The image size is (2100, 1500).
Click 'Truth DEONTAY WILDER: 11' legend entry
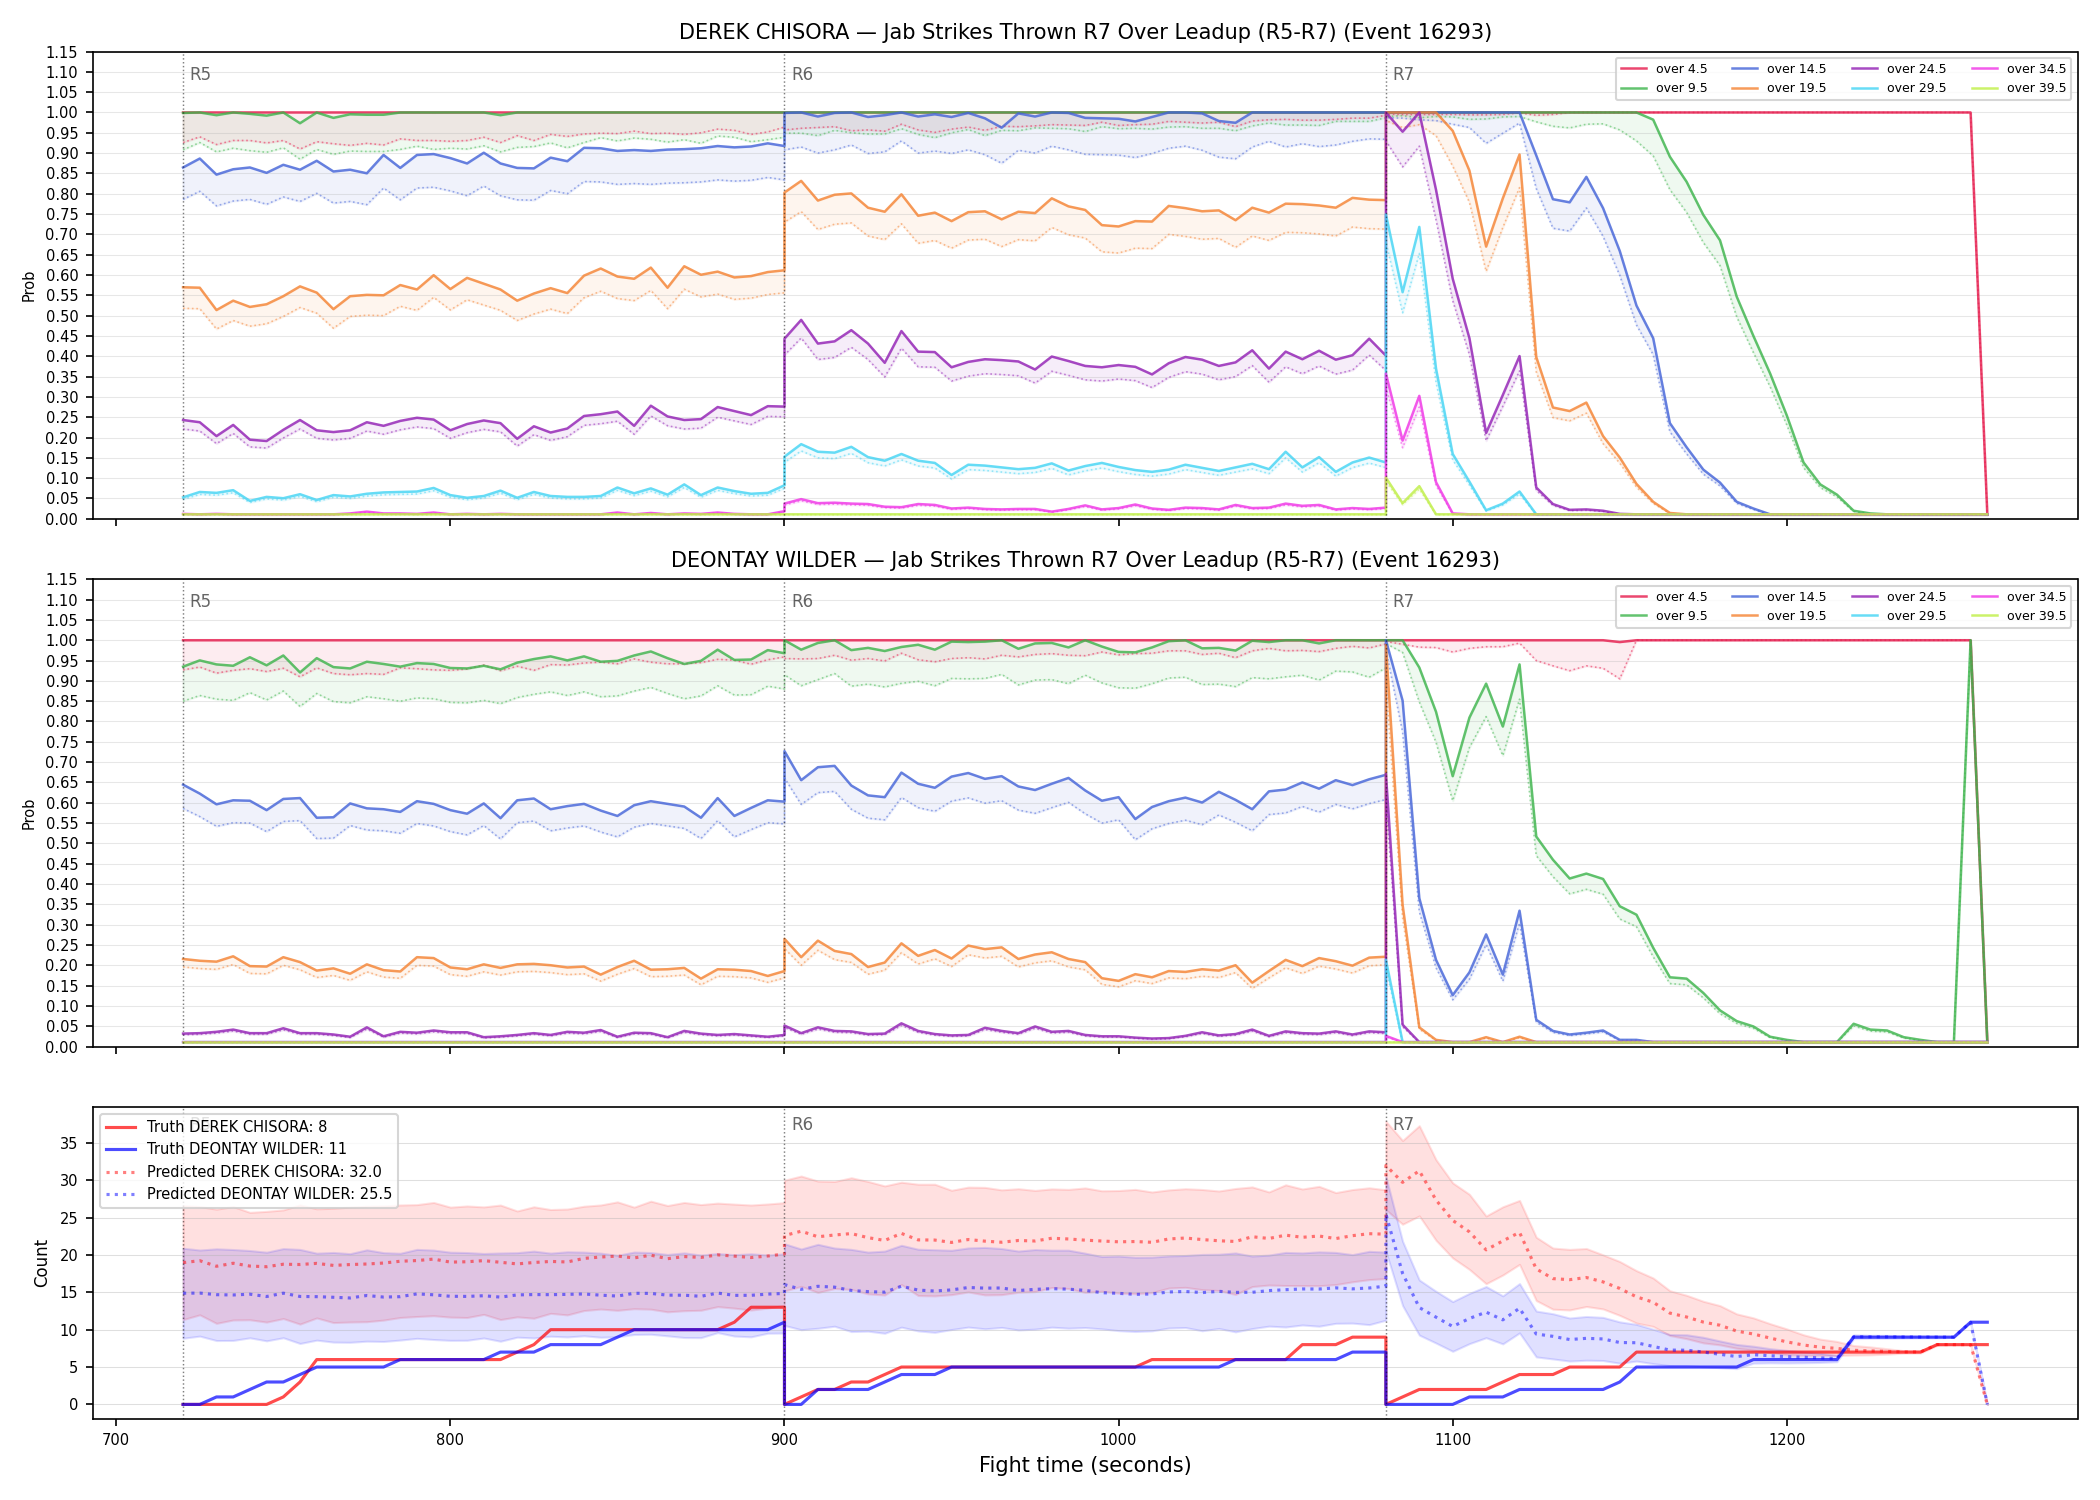pos(226,1149)
